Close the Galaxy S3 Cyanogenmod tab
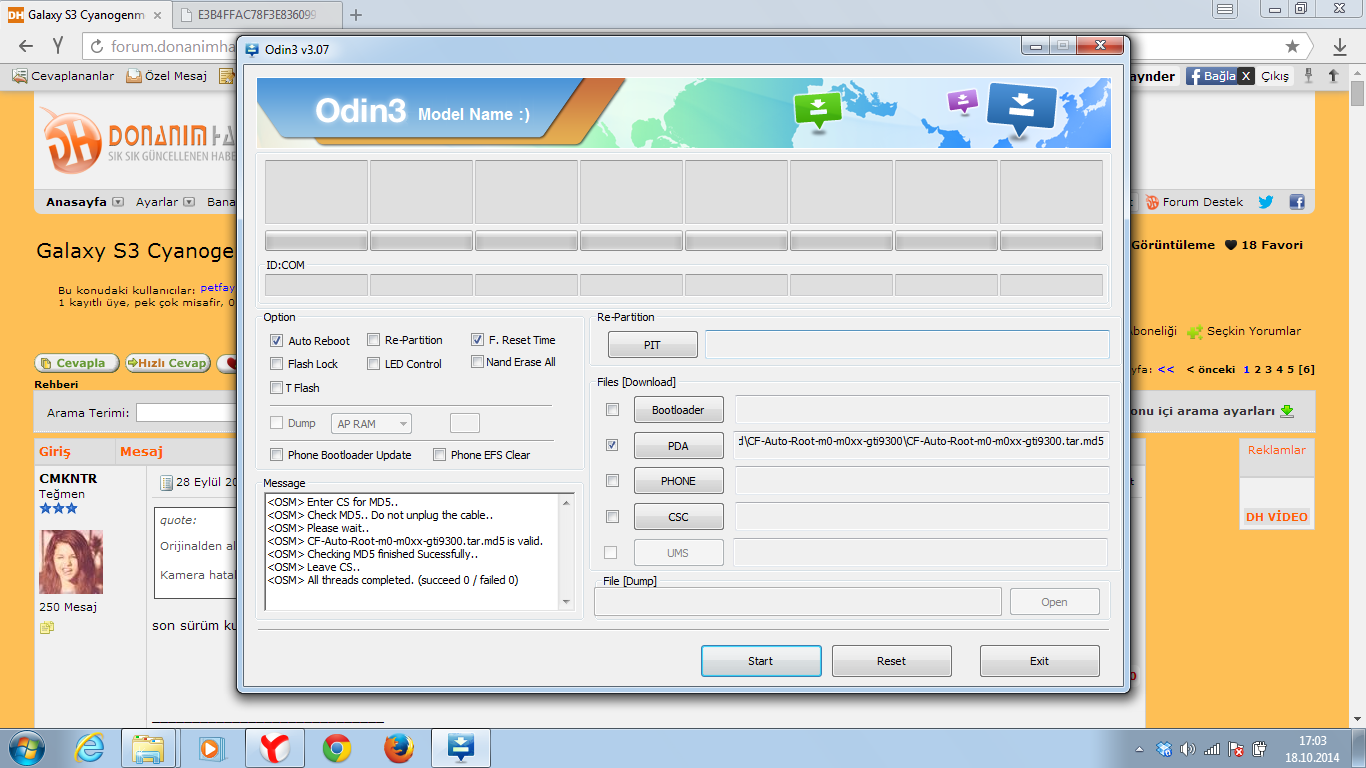1366x768 pixels. coord(157,15)
